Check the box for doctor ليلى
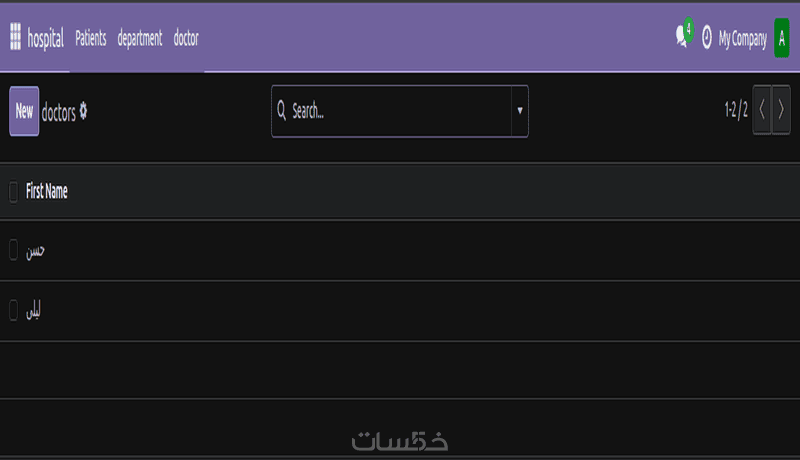The height and width of the screenshot is (460, 800). pyautogui.click(x=13, y=311)
